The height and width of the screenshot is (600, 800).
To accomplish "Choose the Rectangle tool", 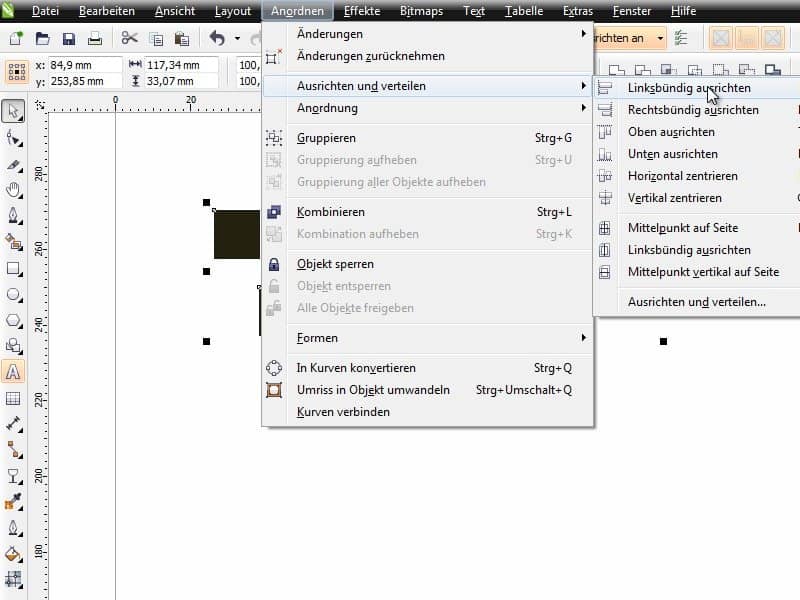I will 14,268.
